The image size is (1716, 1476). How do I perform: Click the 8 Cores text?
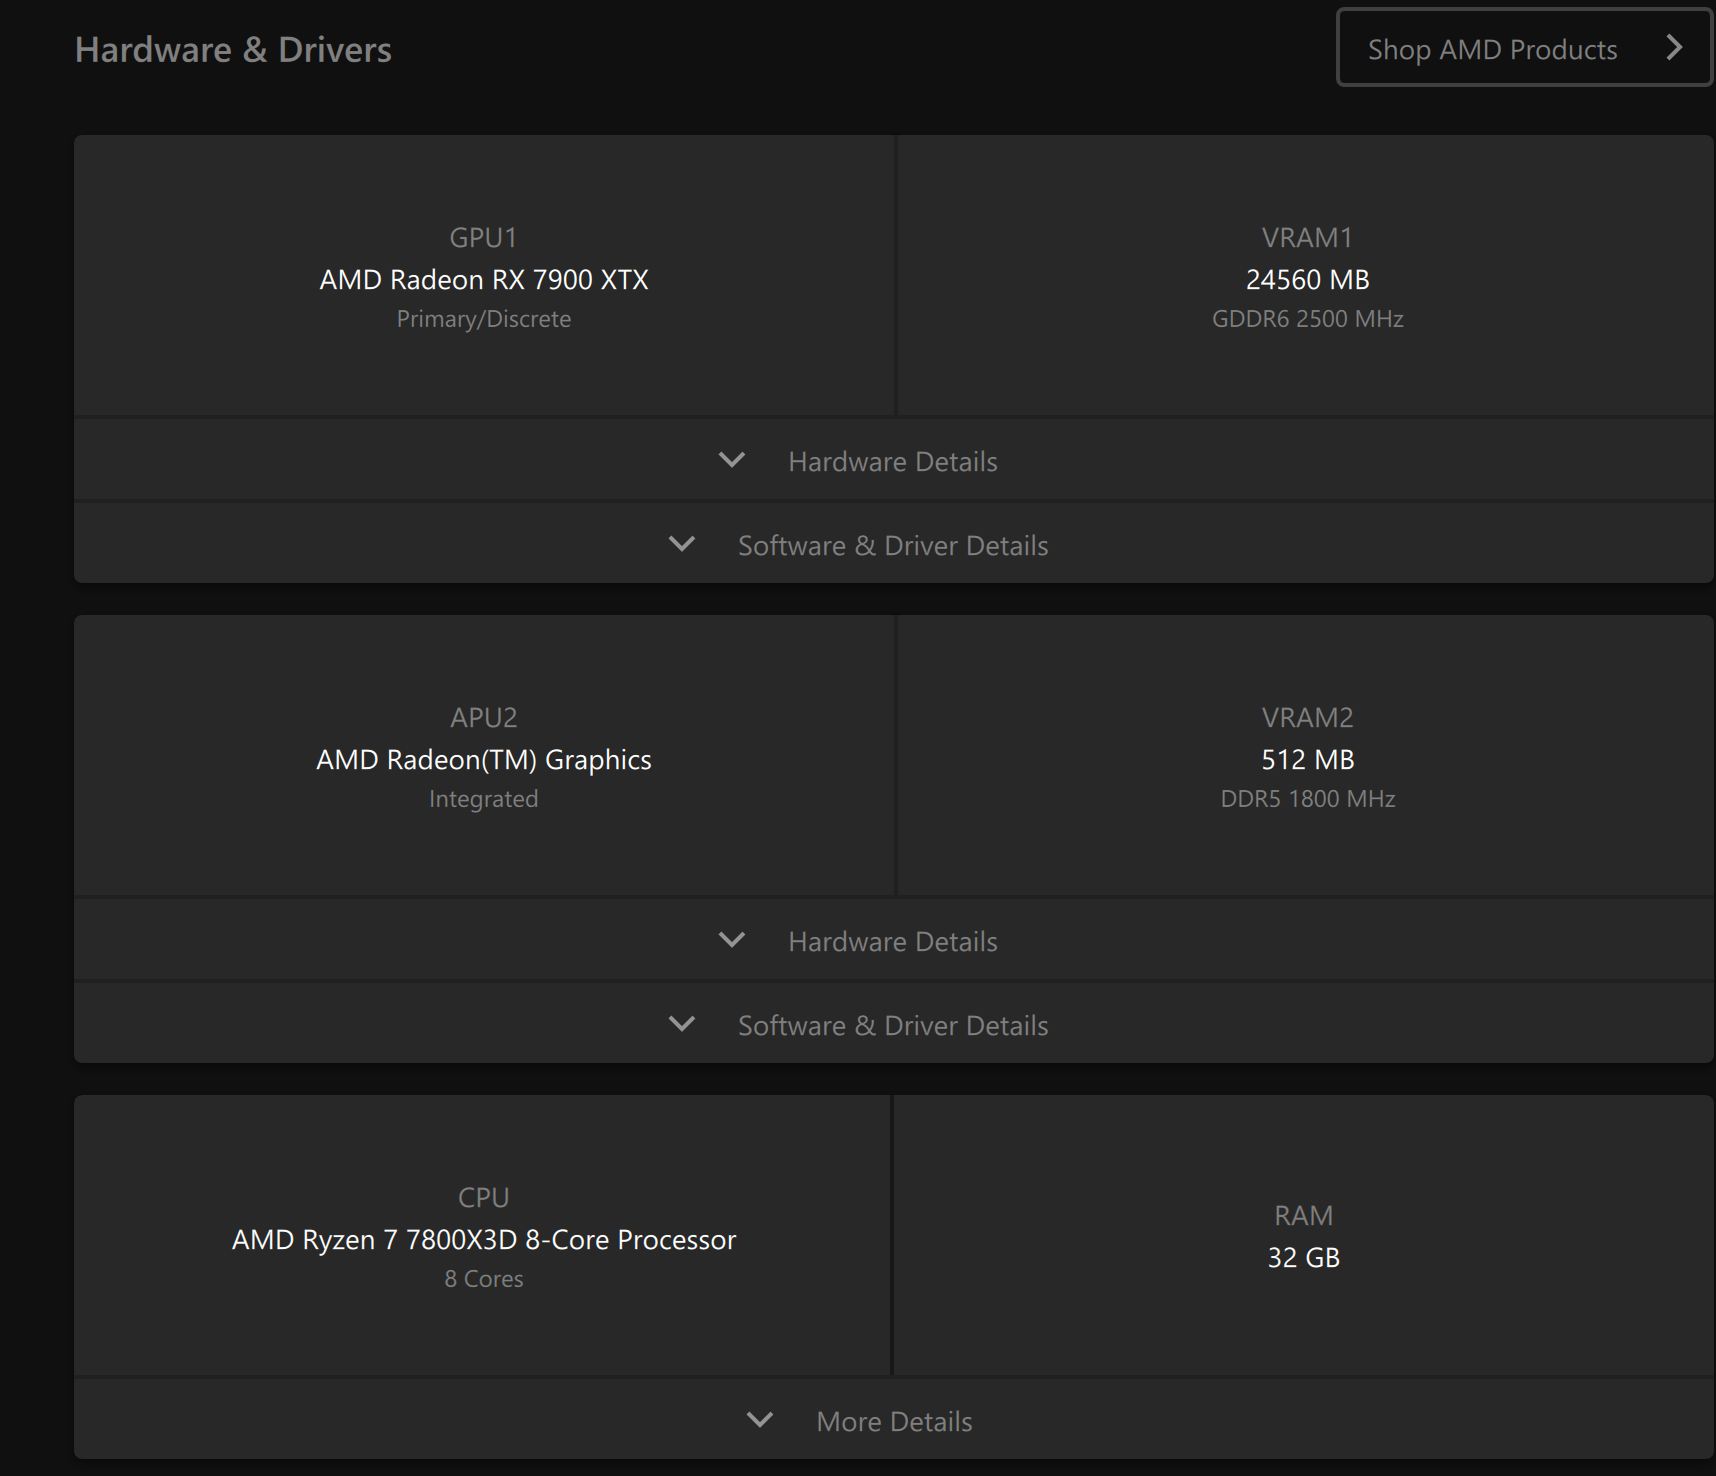coord(484,1279)
